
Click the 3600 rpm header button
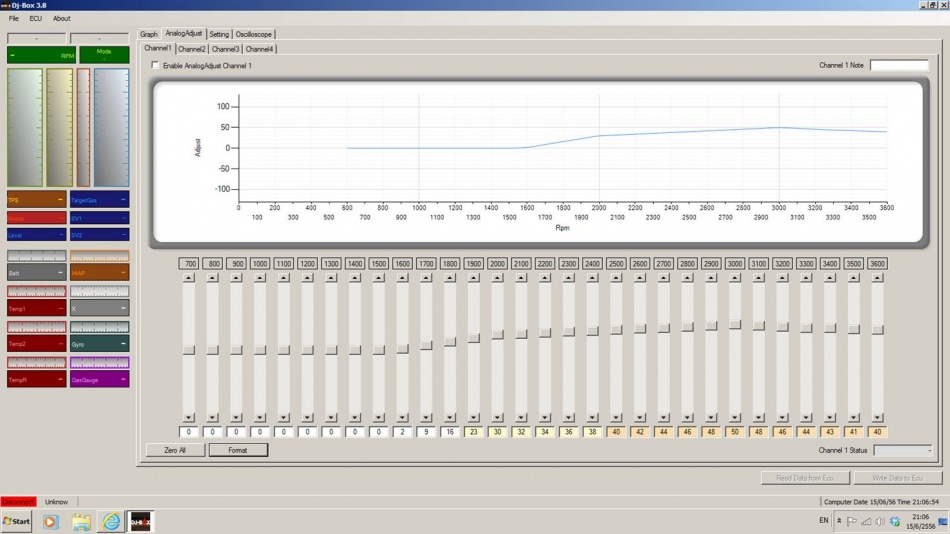coord(877,264)
